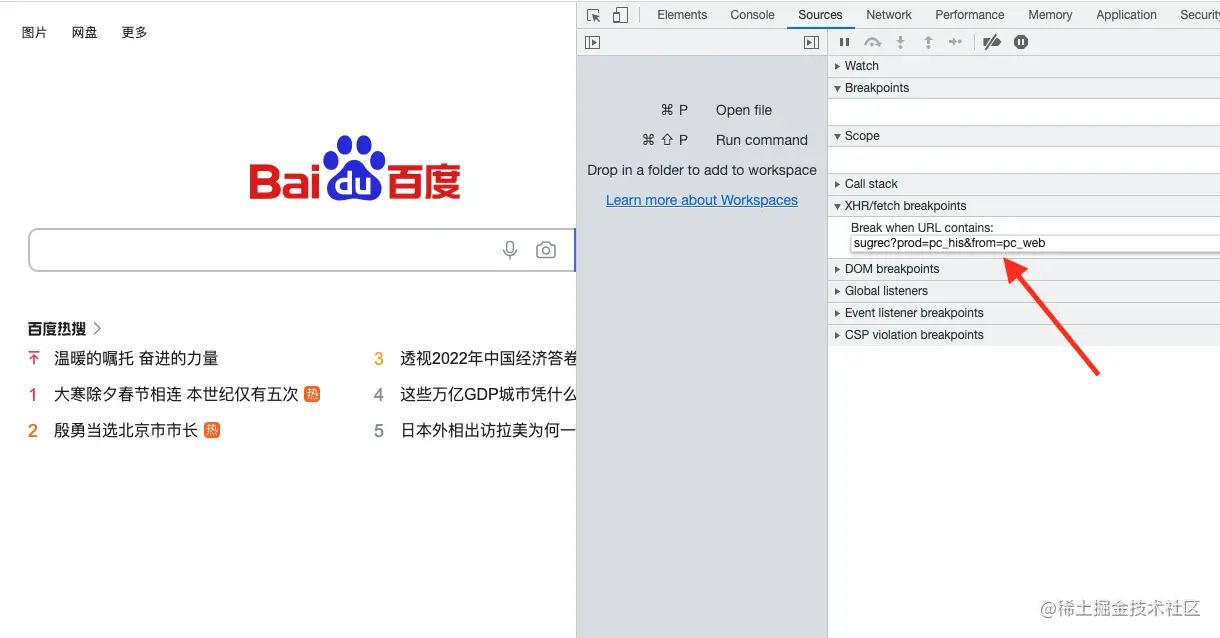Image resolution: width=1220 pixels, height=638 pixels.
Task: Click the voice search microphone icon
Action: pos(510,250)
